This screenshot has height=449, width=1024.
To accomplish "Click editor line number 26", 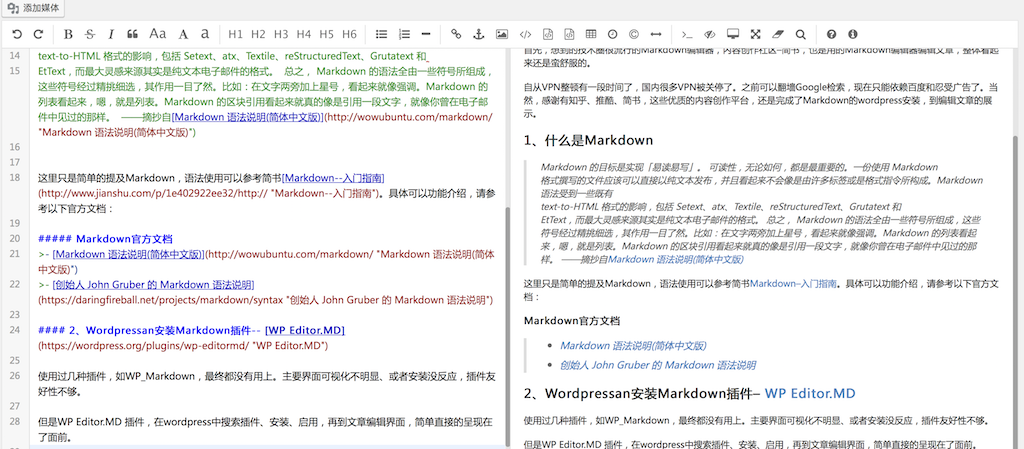I will coord(16,375).
